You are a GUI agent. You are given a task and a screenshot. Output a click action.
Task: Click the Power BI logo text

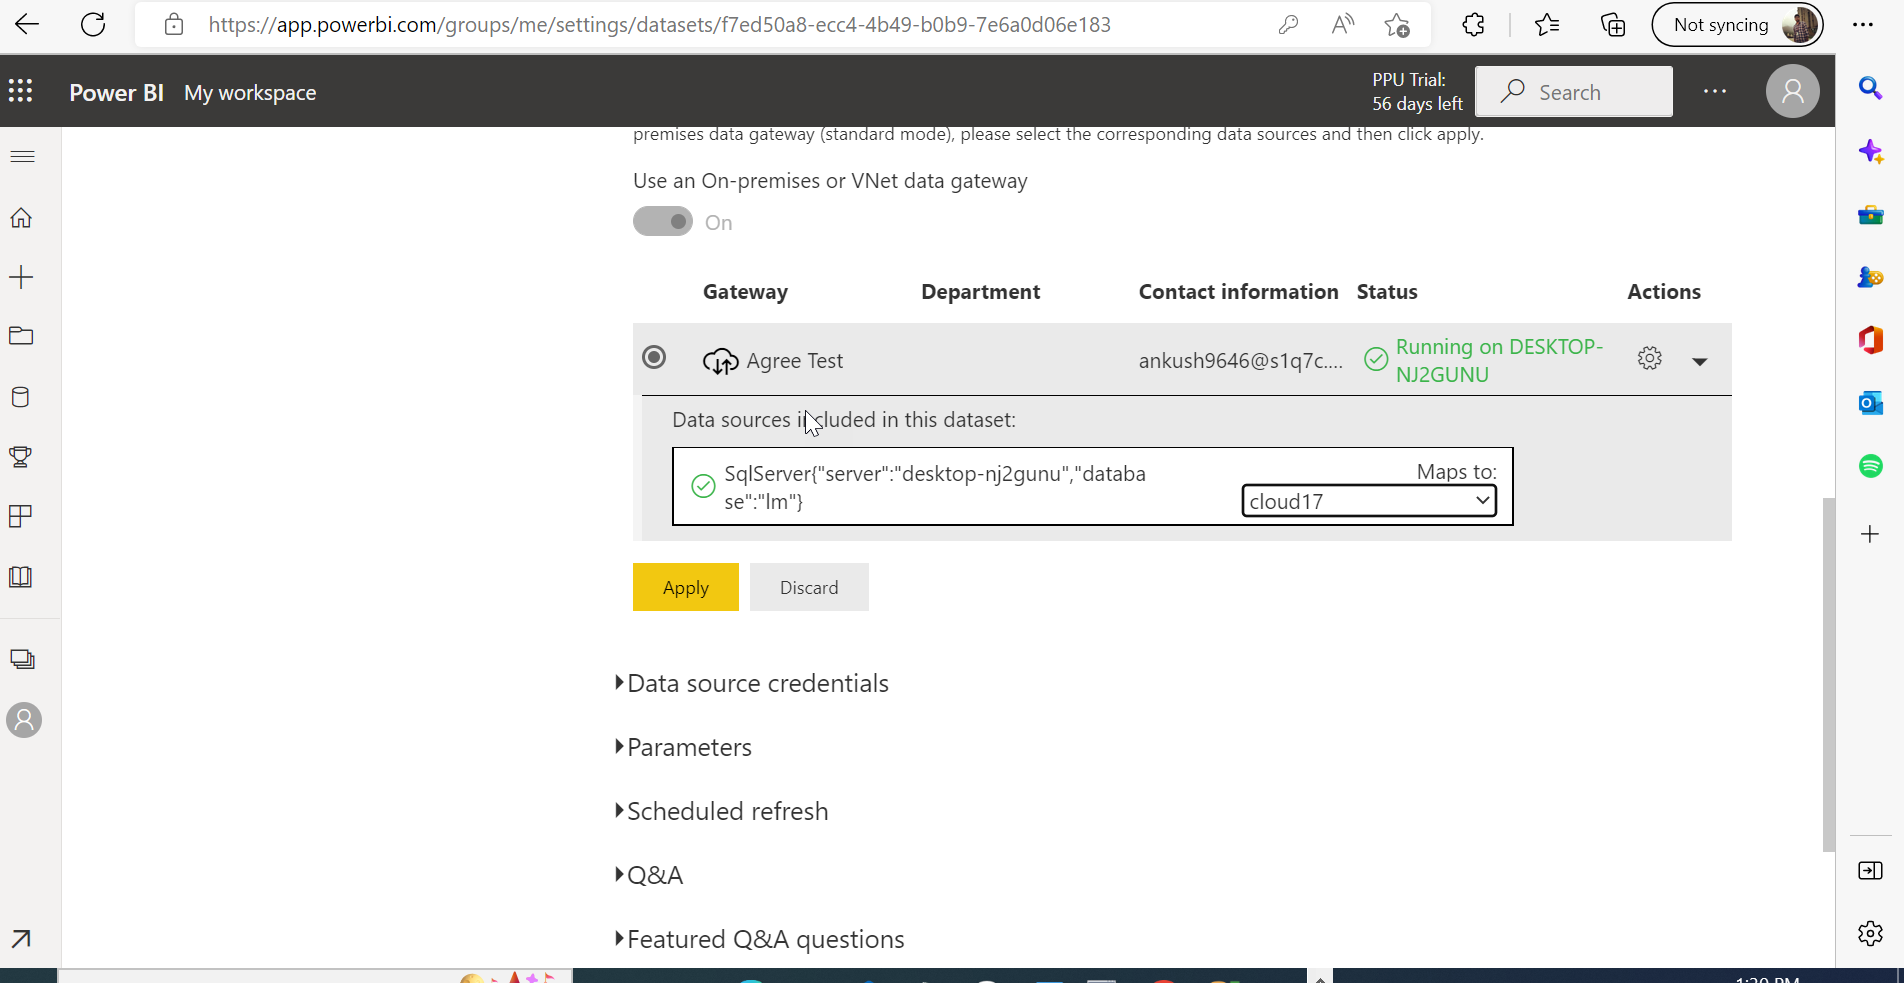coord(116,92)
